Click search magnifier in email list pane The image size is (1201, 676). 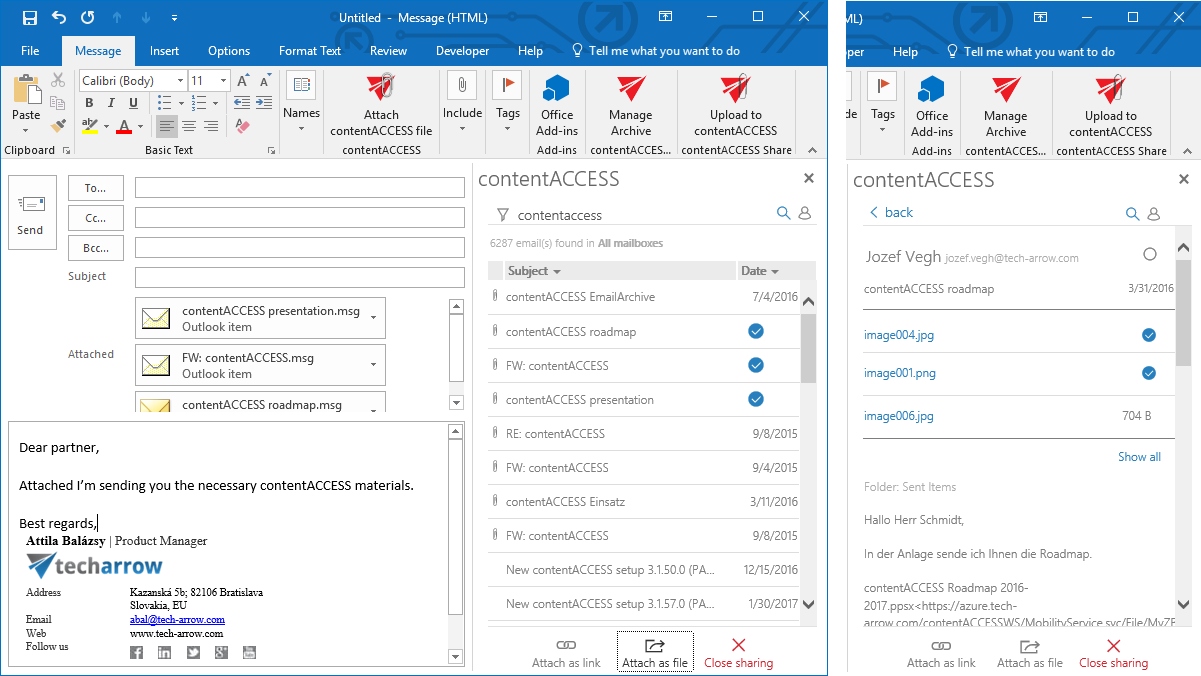click(784, 214)
